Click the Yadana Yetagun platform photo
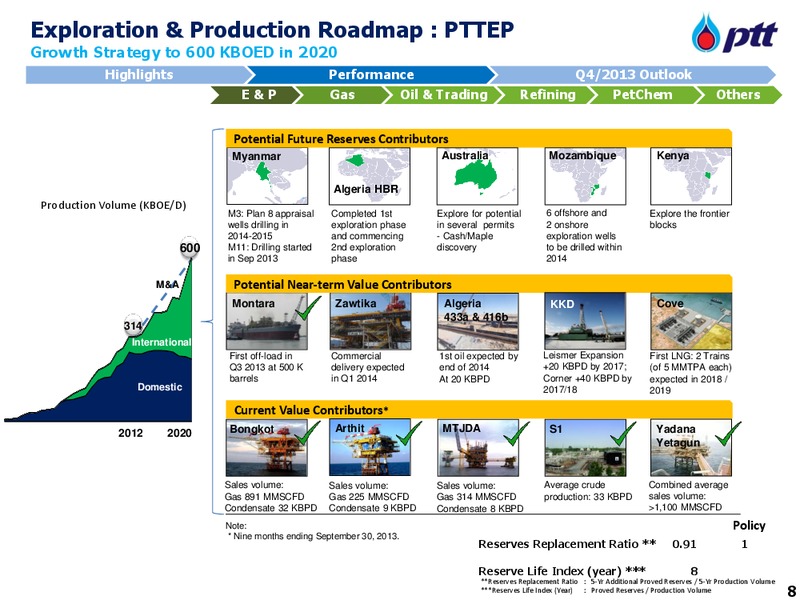This screenshot has width=800, height=600. (x=691, y=448)
